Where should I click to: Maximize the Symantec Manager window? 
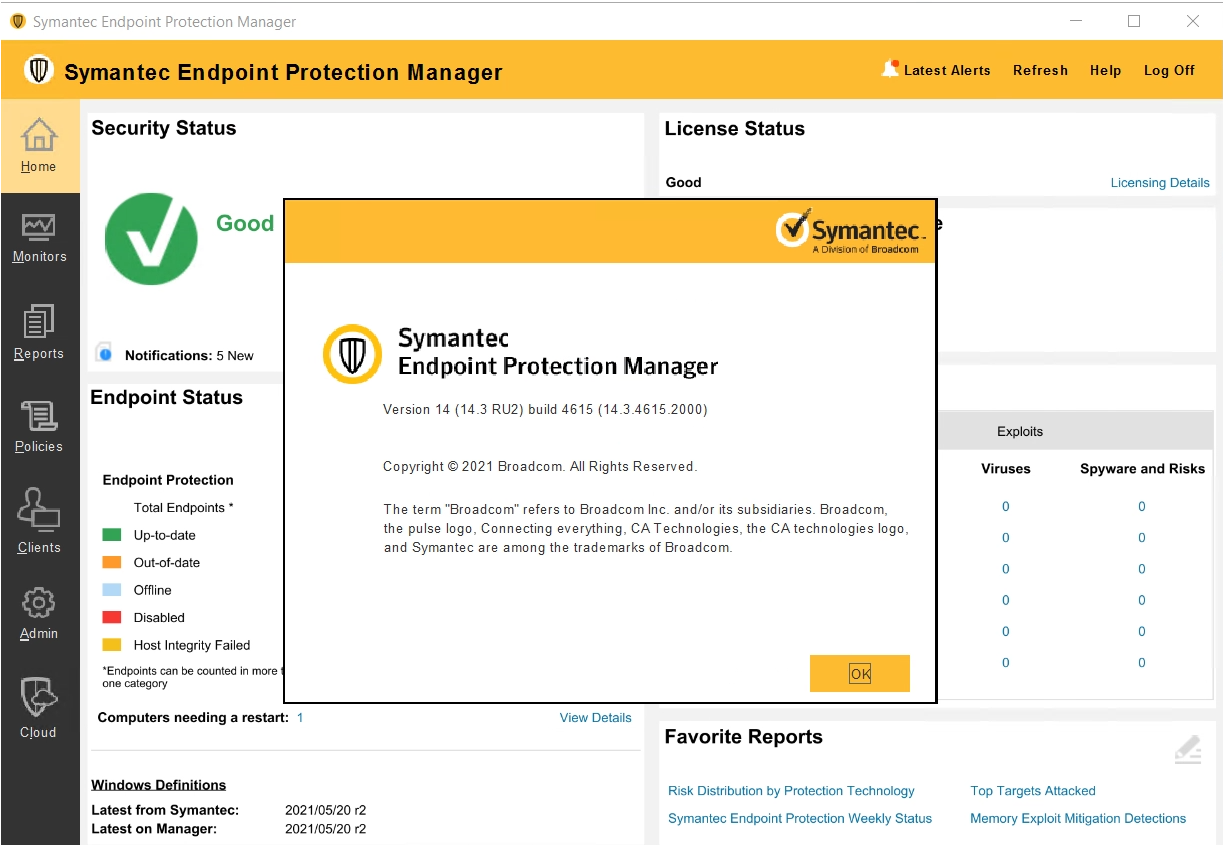coord(1134,21)
